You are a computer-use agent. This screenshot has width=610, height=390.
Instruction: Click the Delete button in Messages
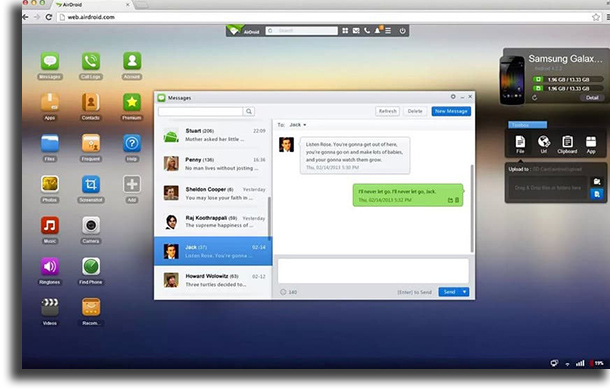tap(415, 111)
